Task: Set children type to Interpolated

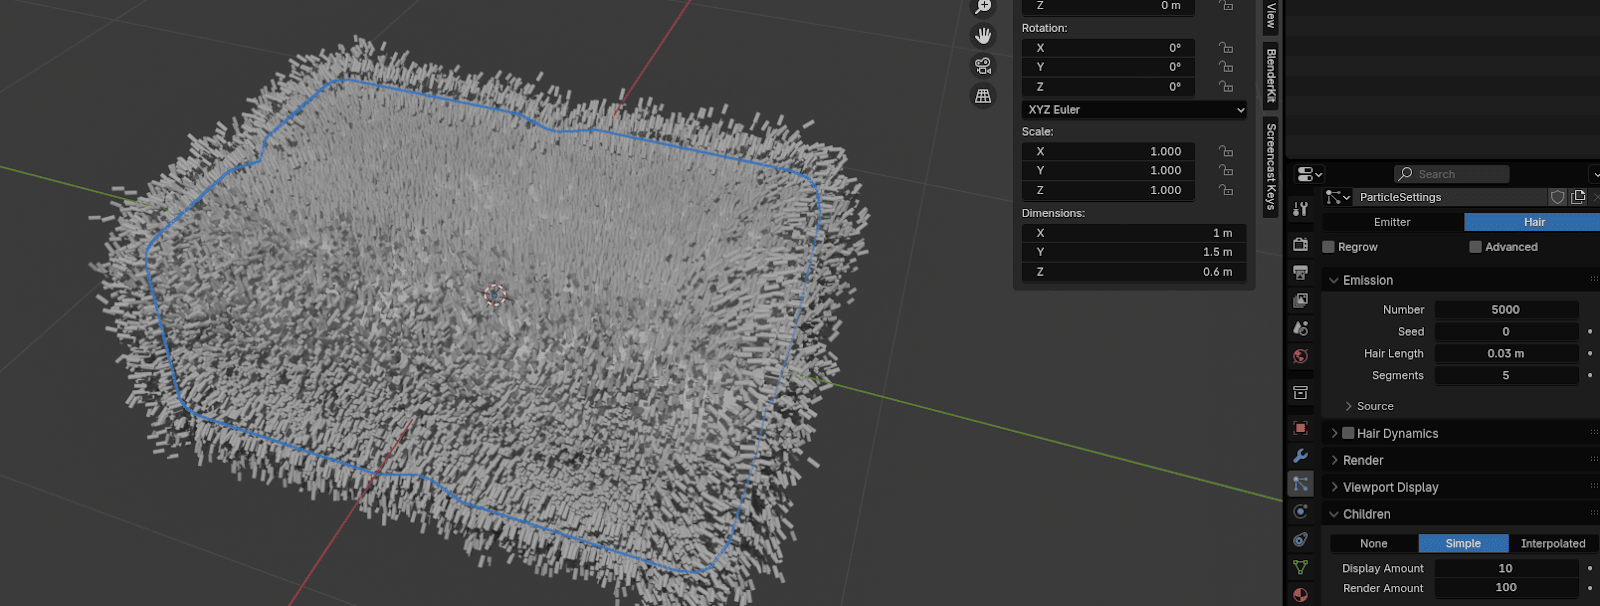Action: click(x=1552, y=543)
